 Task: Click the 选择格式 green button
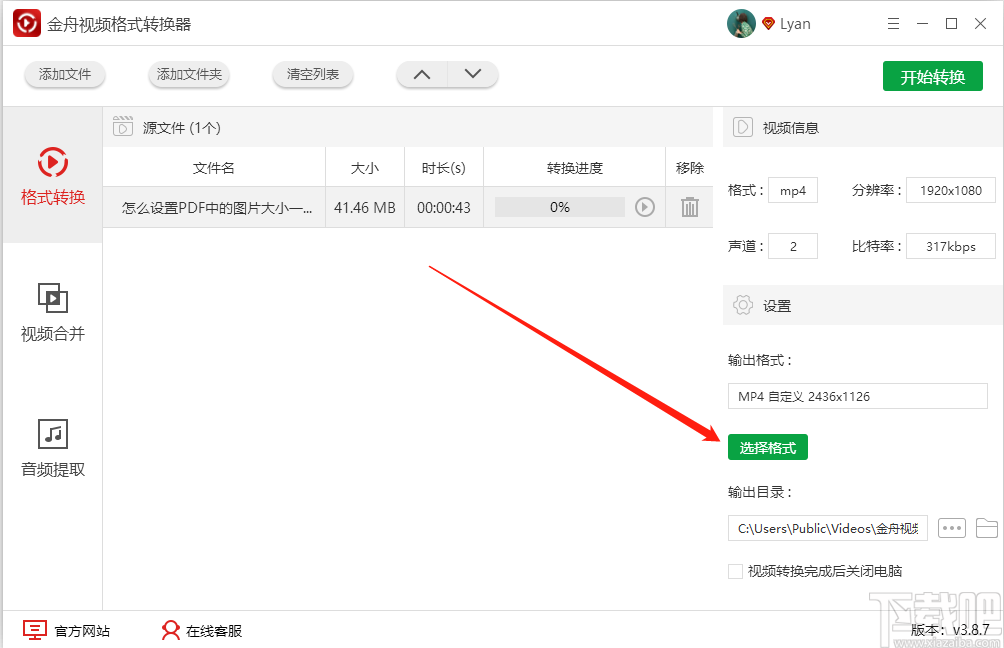pos(767,447)
